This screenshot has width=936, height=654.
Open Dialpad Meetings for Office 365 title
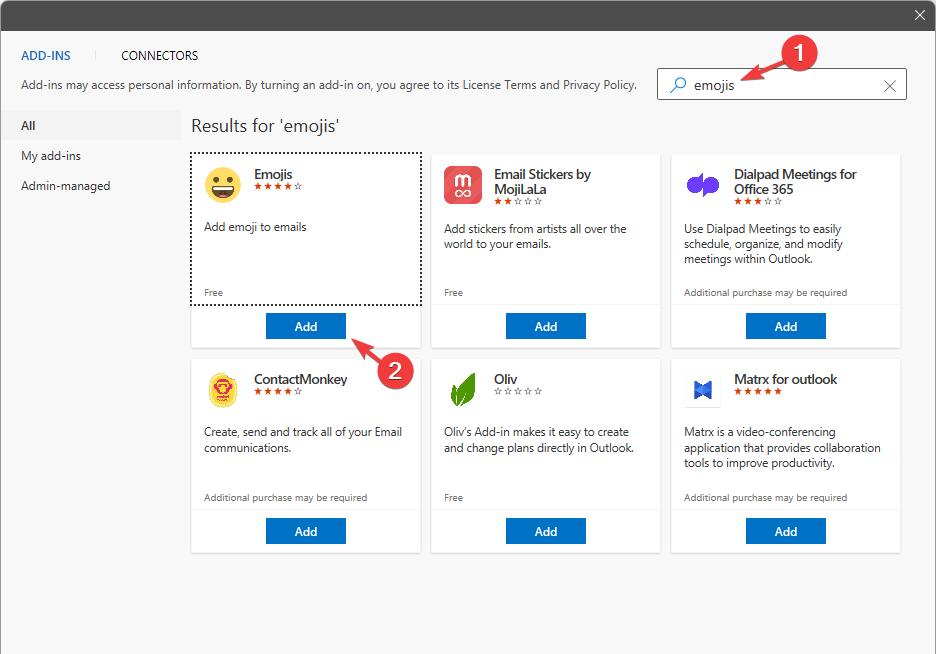[x=795, y=181]
